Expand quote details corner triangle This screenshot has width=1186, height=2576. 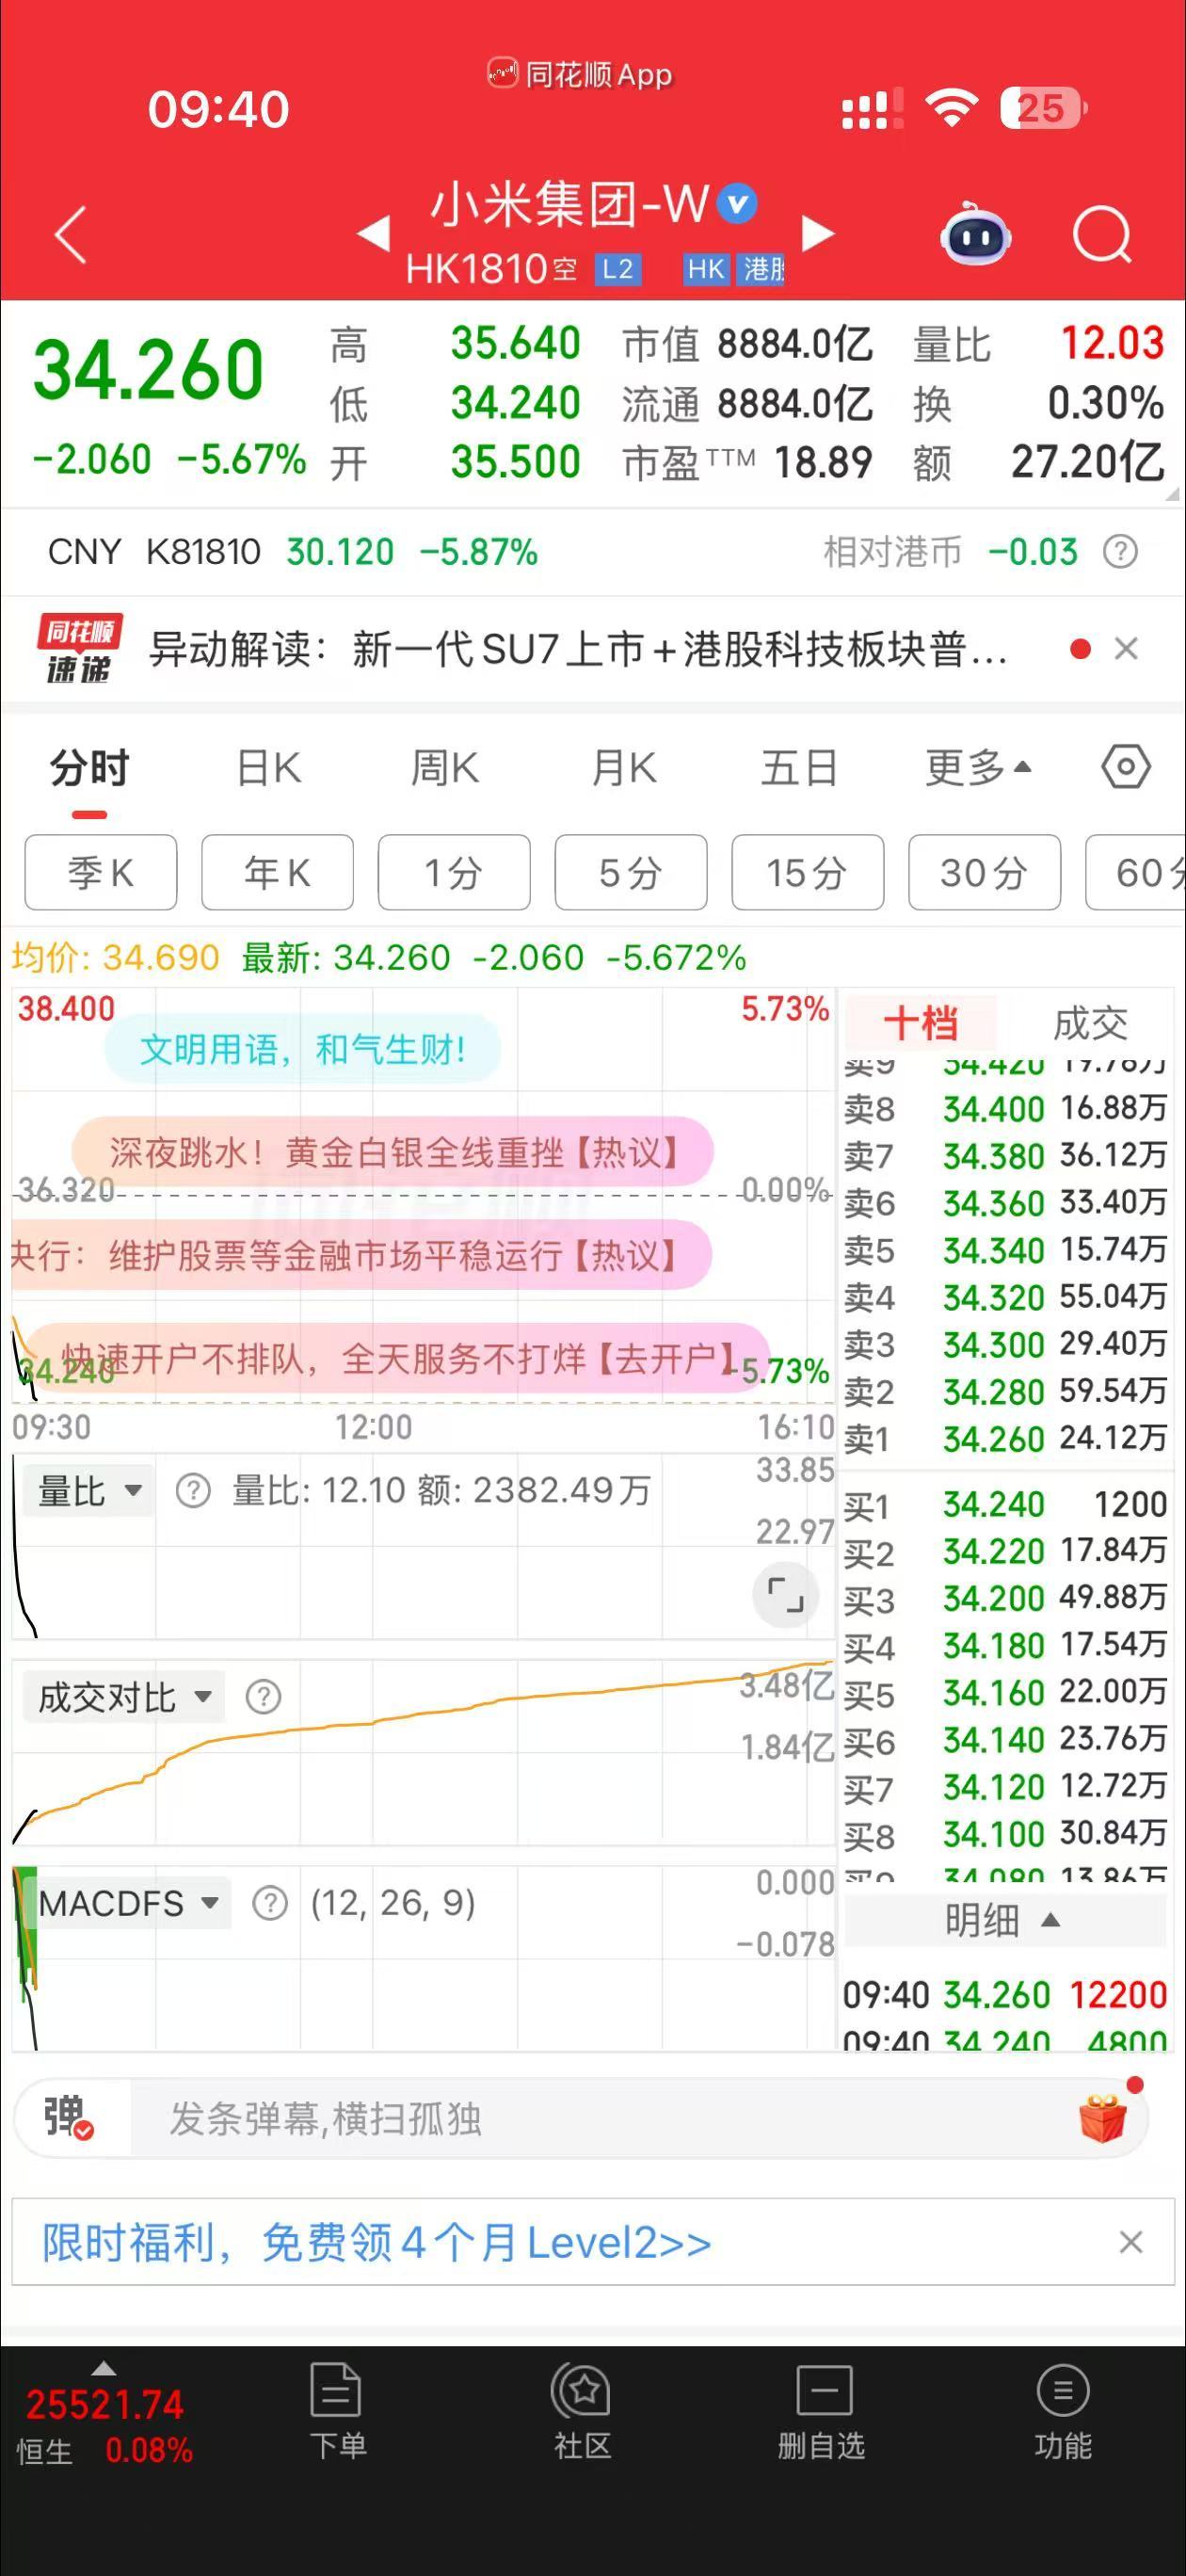(1172, 494)
